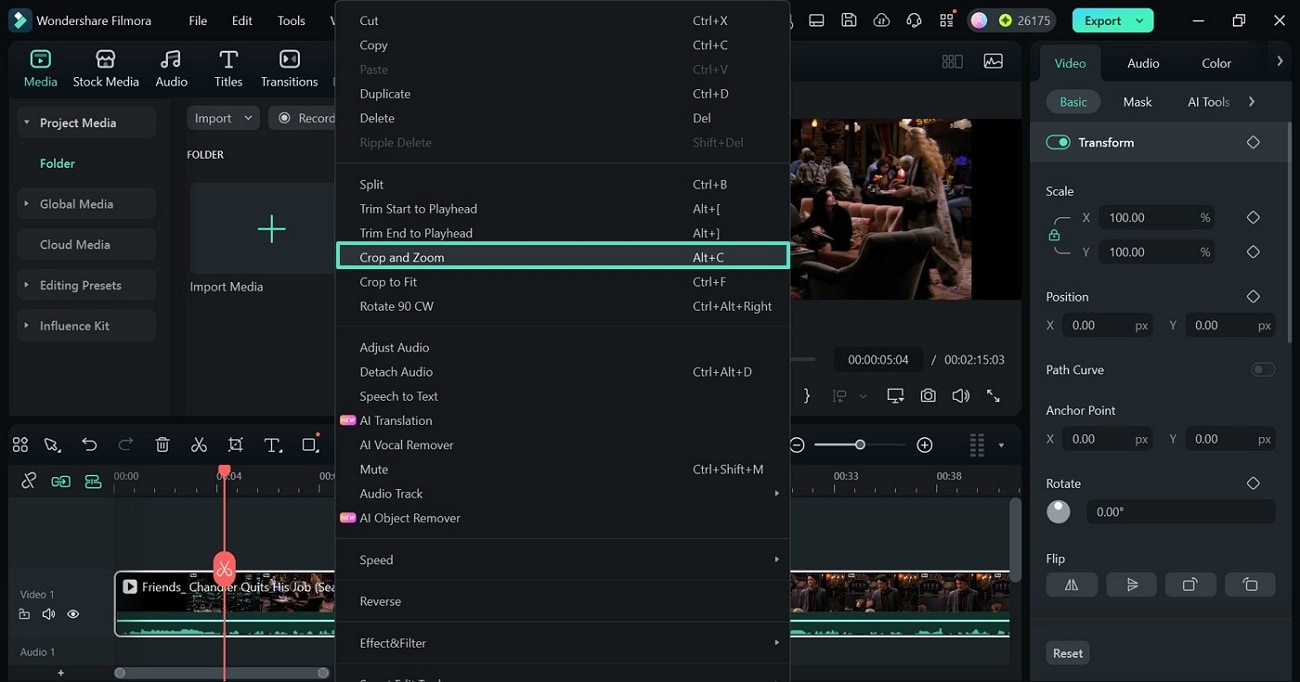
Task: Click the keyframe diamond next to Transform
Action: 1253,142
